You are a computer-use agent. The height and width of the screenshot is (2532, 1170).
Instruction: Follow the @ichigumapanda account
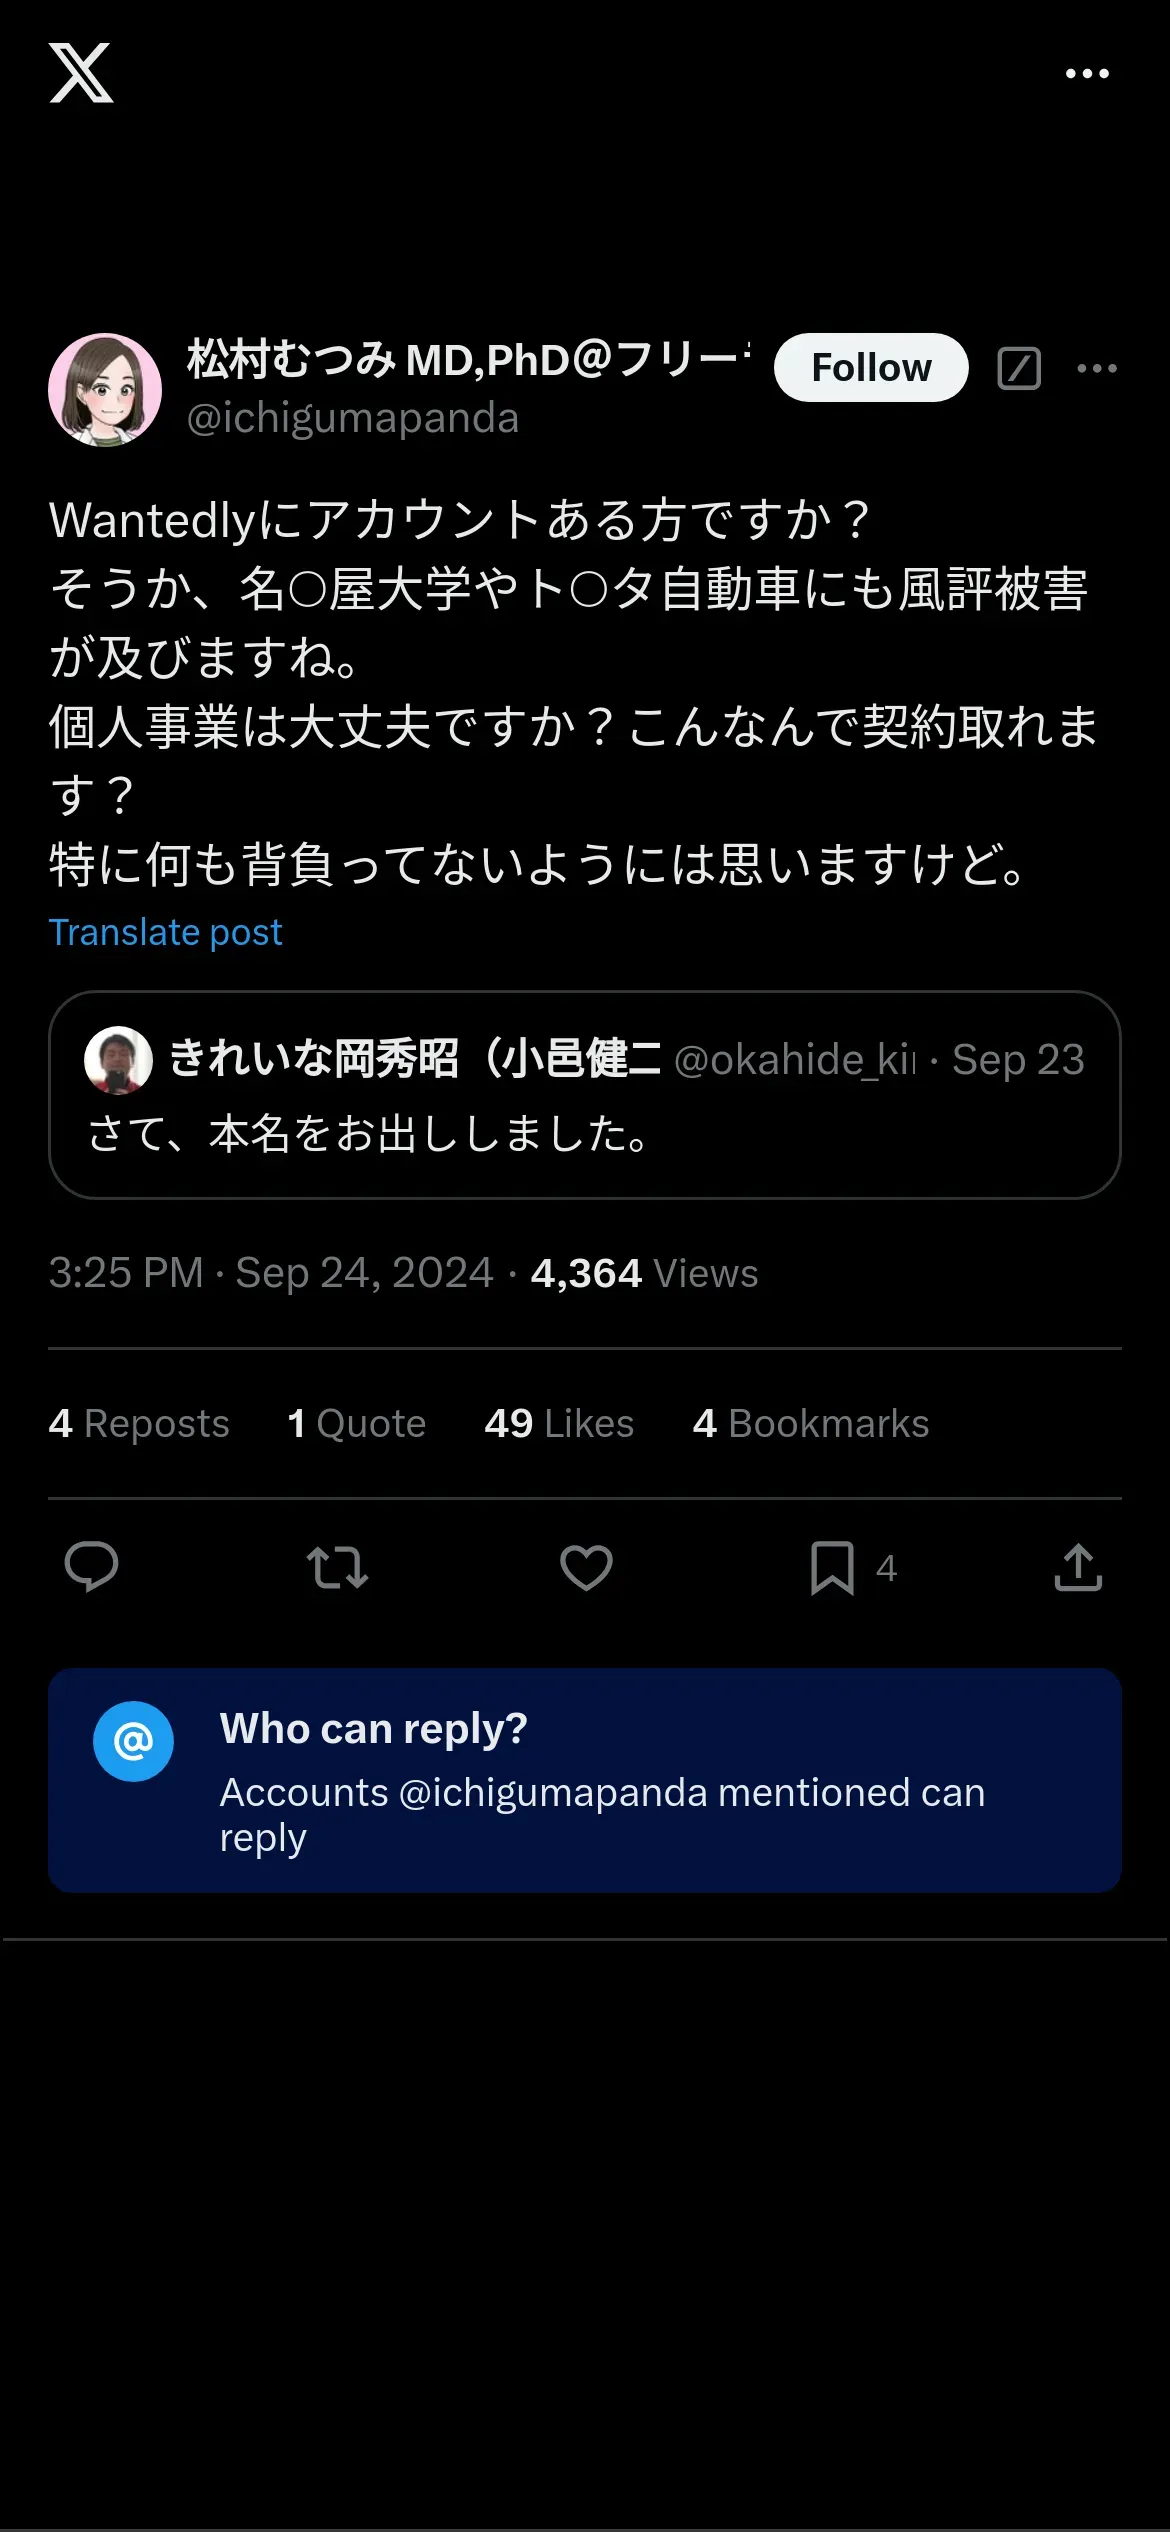870,368
